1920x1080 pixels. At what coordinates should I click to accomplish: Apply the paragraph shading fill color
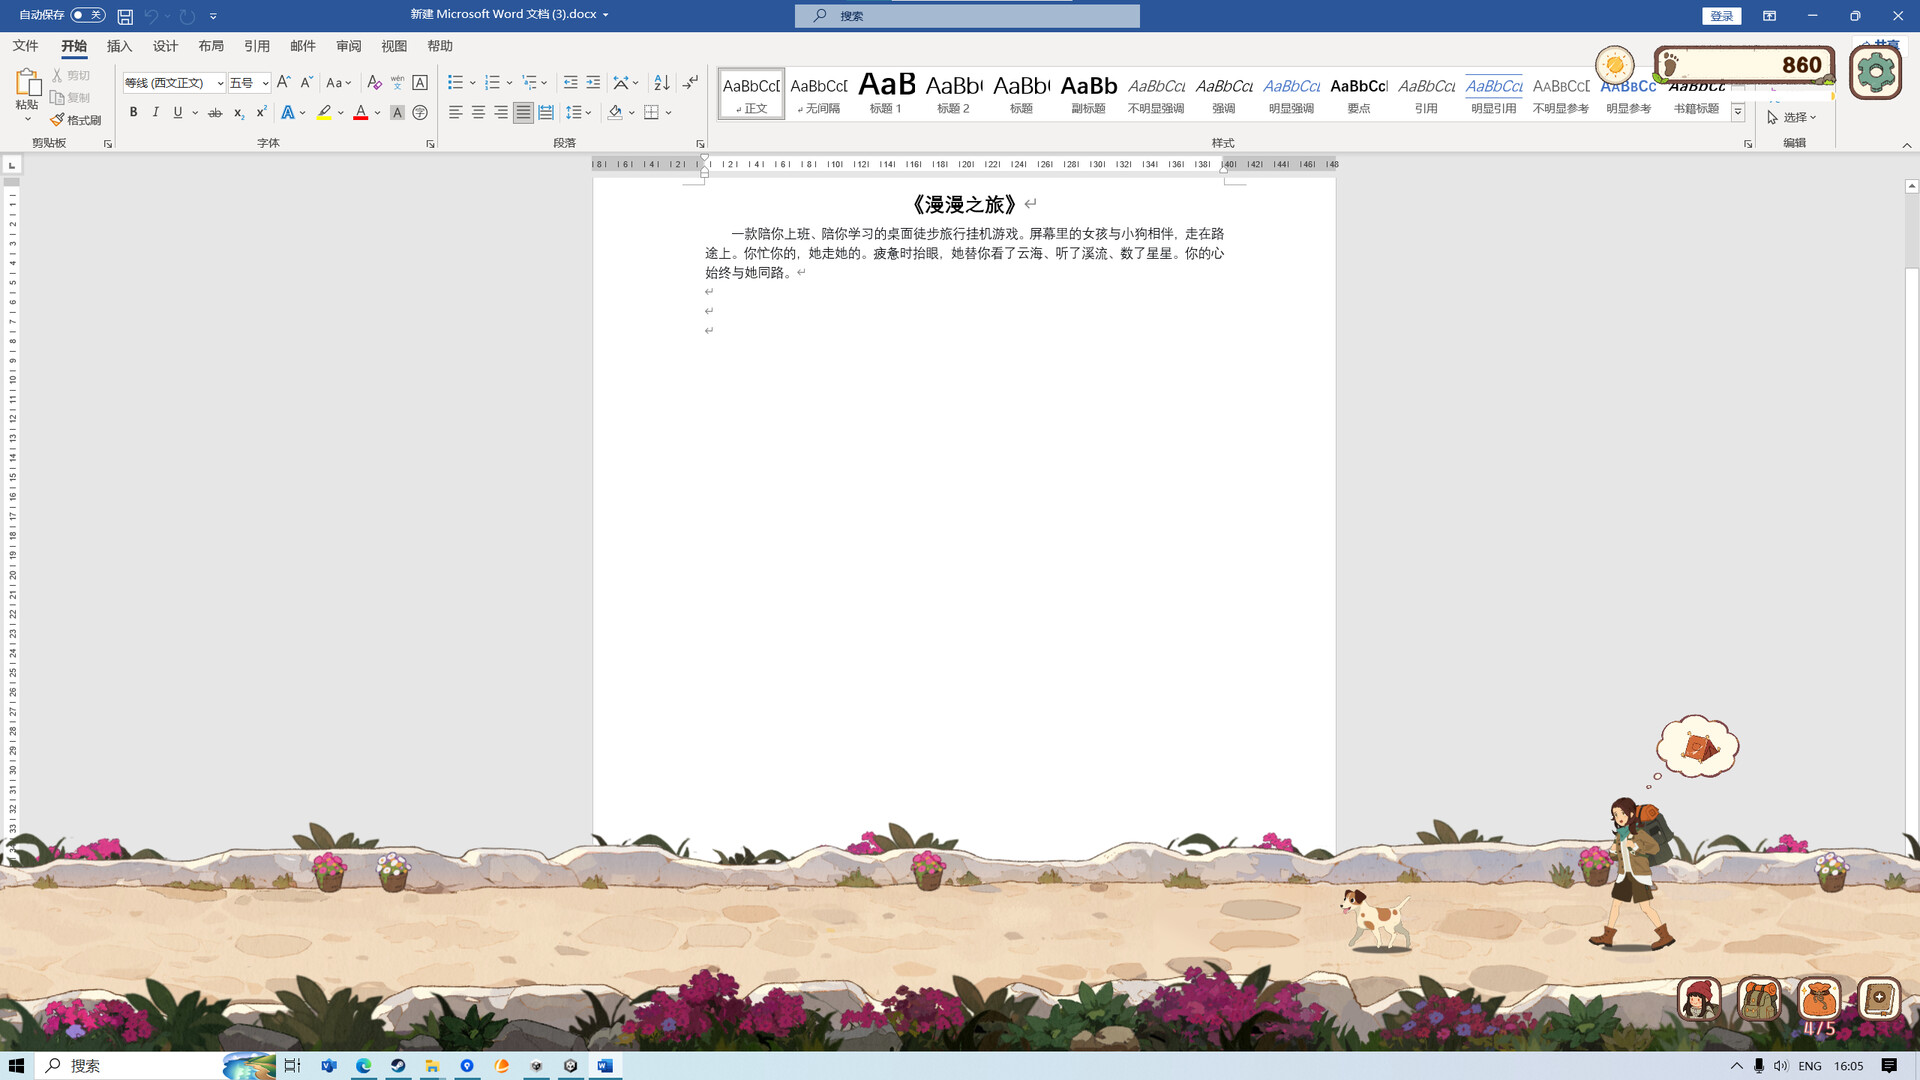click(615, 113)
